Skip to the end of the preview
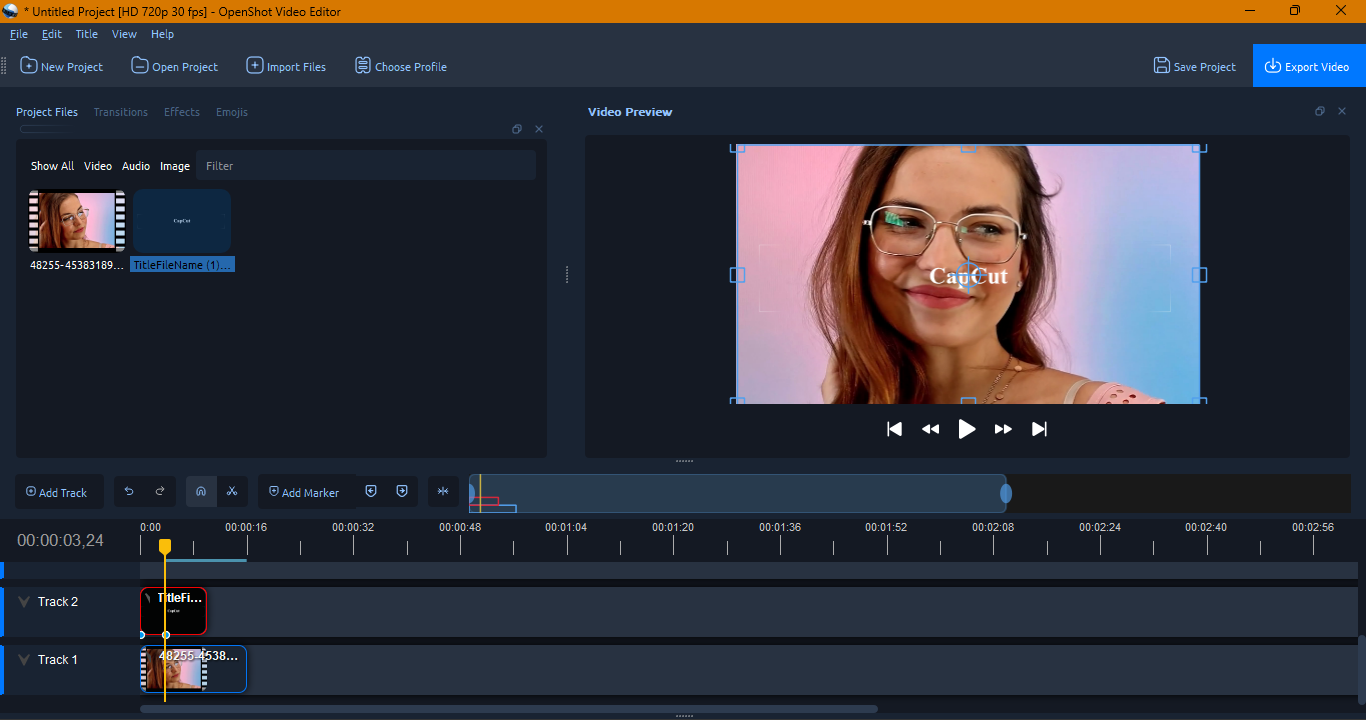 1039,428
